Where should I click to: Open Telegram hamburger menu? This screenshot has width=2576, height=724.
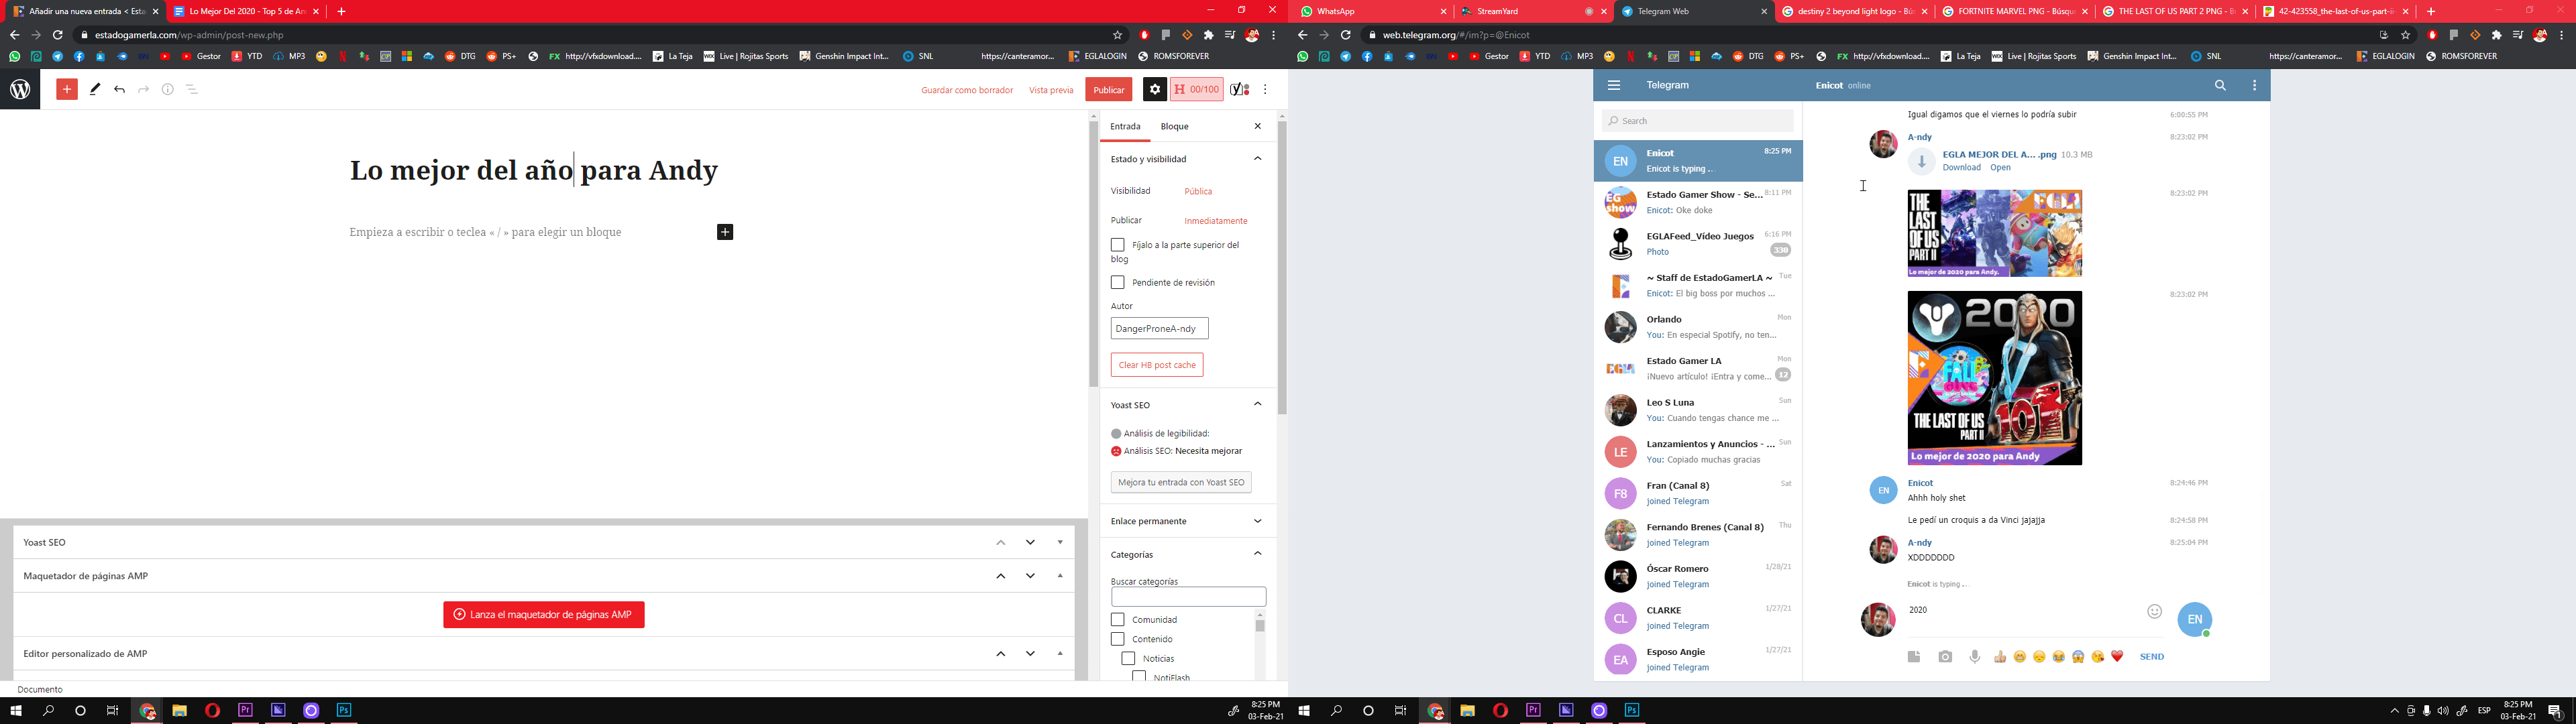click(x=1613, y=85)
